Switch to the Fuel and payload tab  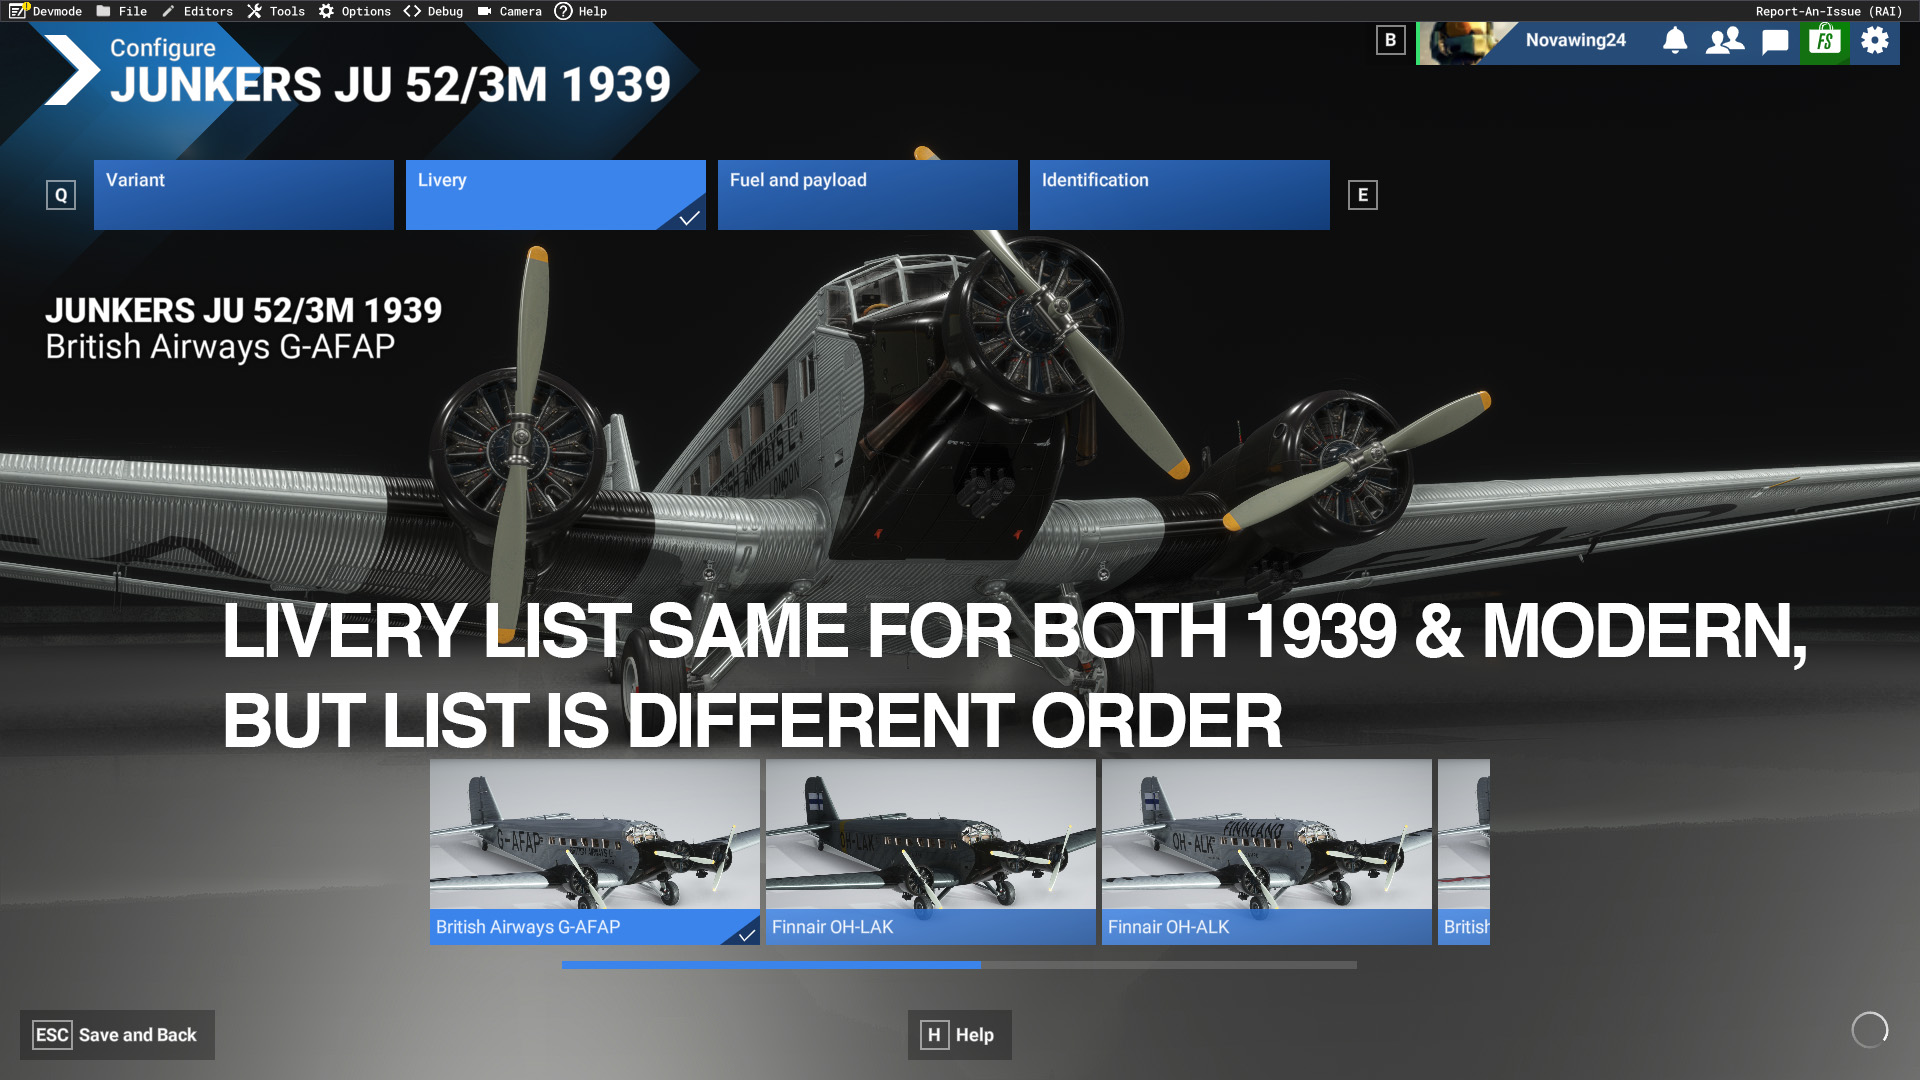pyautogui.click(x=868, y=195)
